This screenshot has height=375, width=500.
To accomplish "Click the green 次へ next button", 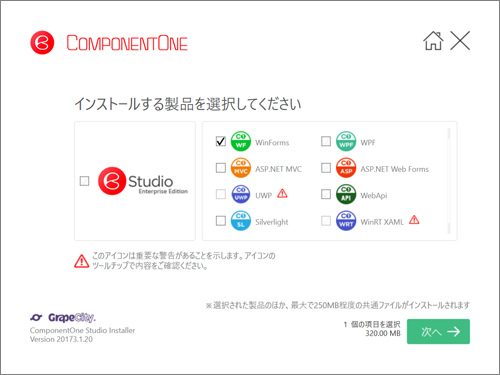I will [438, 331].
